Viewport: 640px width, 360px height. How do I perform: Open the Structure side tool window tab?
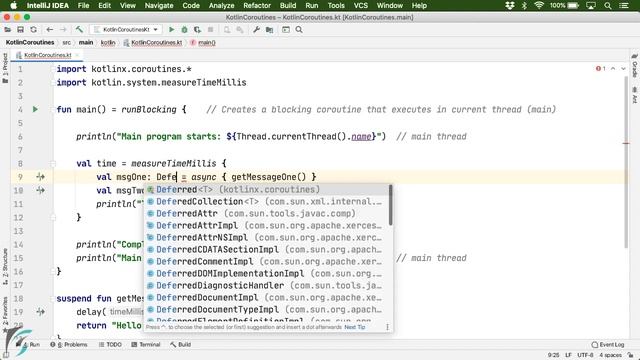[5, 267]
